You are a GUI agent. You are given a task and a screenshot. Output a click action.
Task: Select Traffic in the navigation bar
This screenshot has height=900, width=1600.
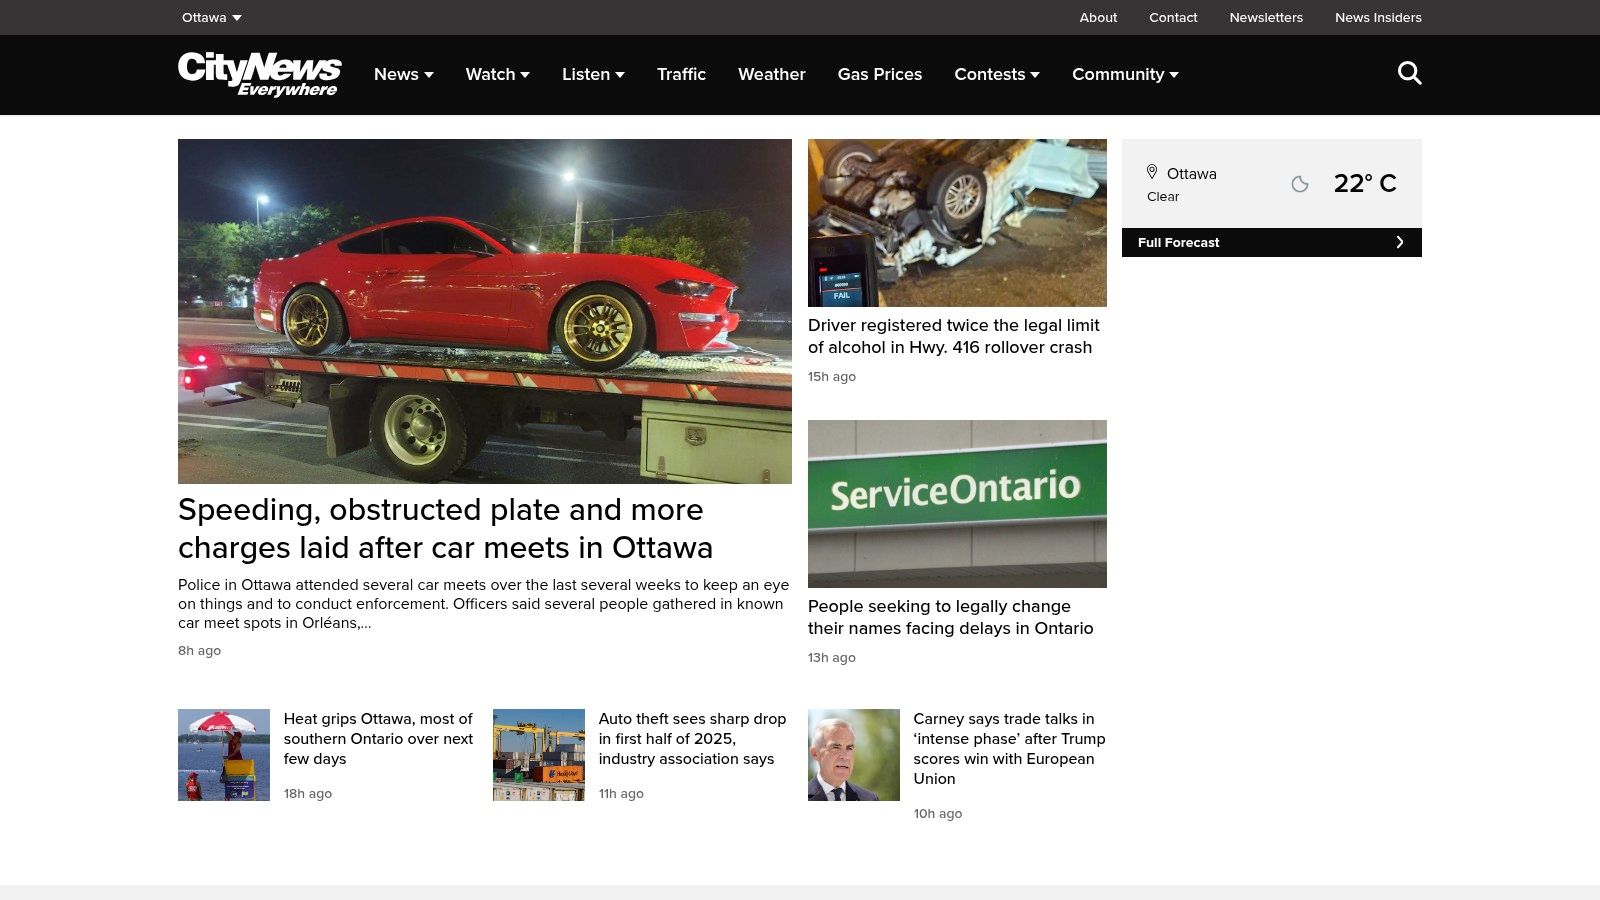coord(681,74)
